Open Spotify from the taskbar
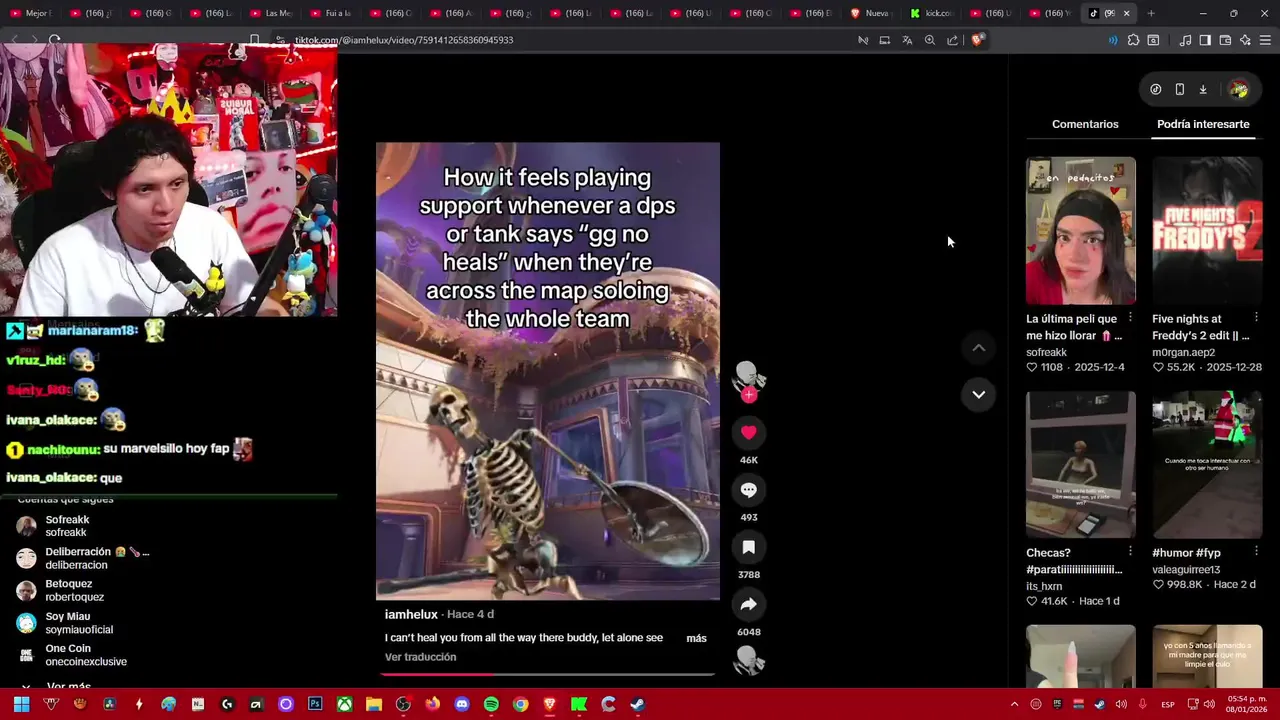Image resolution: width=1280 pixels, height=720 pixels. click(x=491, y=704)
